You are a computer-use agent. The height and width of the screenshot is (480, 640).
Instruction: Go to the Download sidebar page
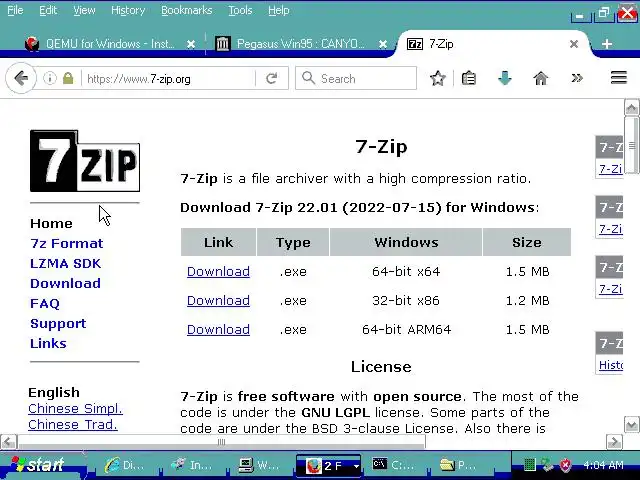[65, 283]
